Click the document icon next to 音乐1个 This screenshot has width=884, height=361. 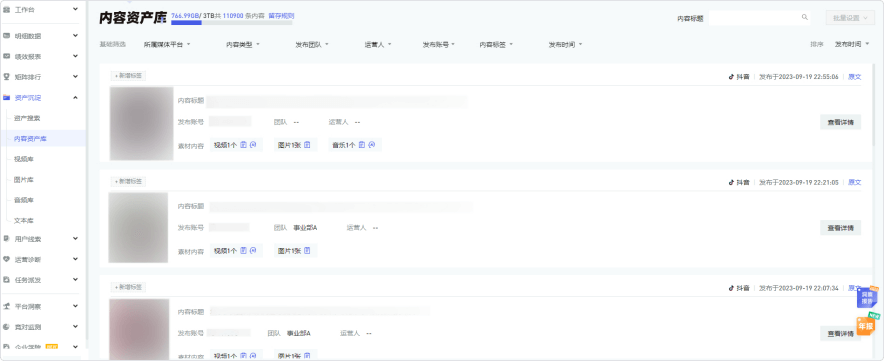[362, 145]
